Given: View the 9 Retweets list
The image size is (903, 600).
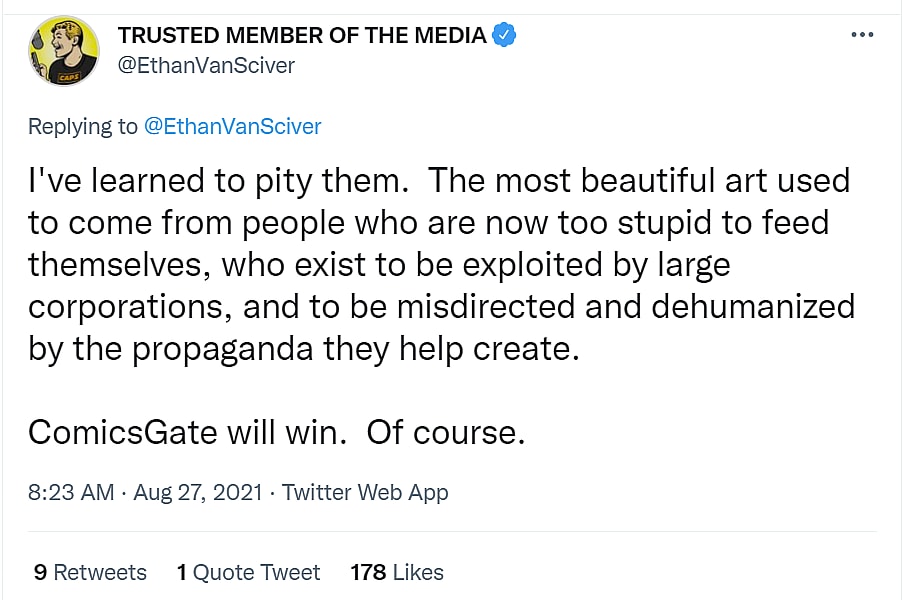Looking at the screenshot, I should click(x=90, y=572).
